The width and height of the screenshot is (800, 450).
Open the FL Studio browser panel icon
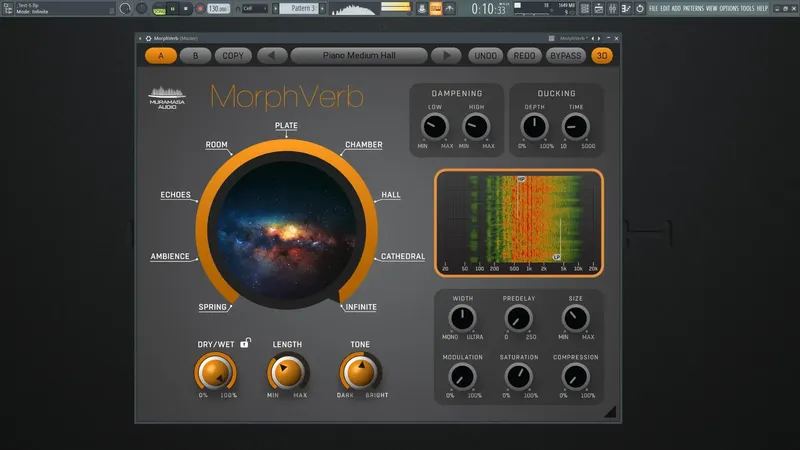tap(7, 8)
